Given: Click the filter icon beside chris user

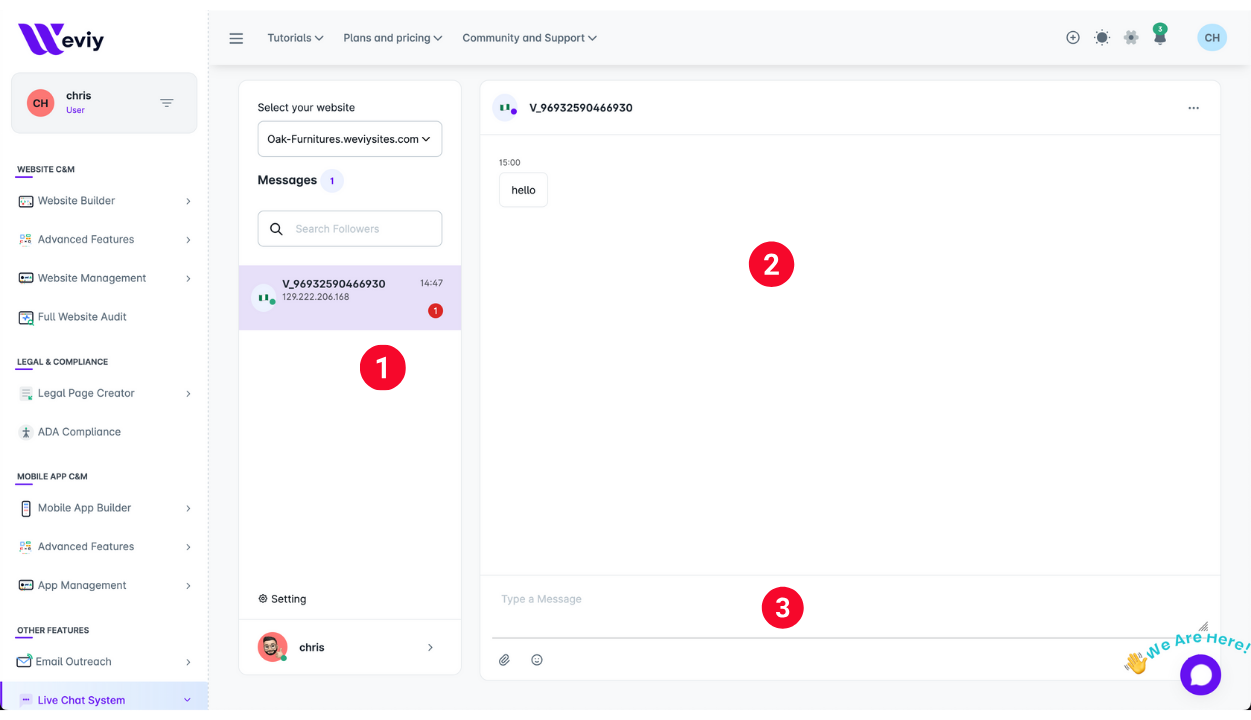Looking at the screenshot, I should (167, 103).
